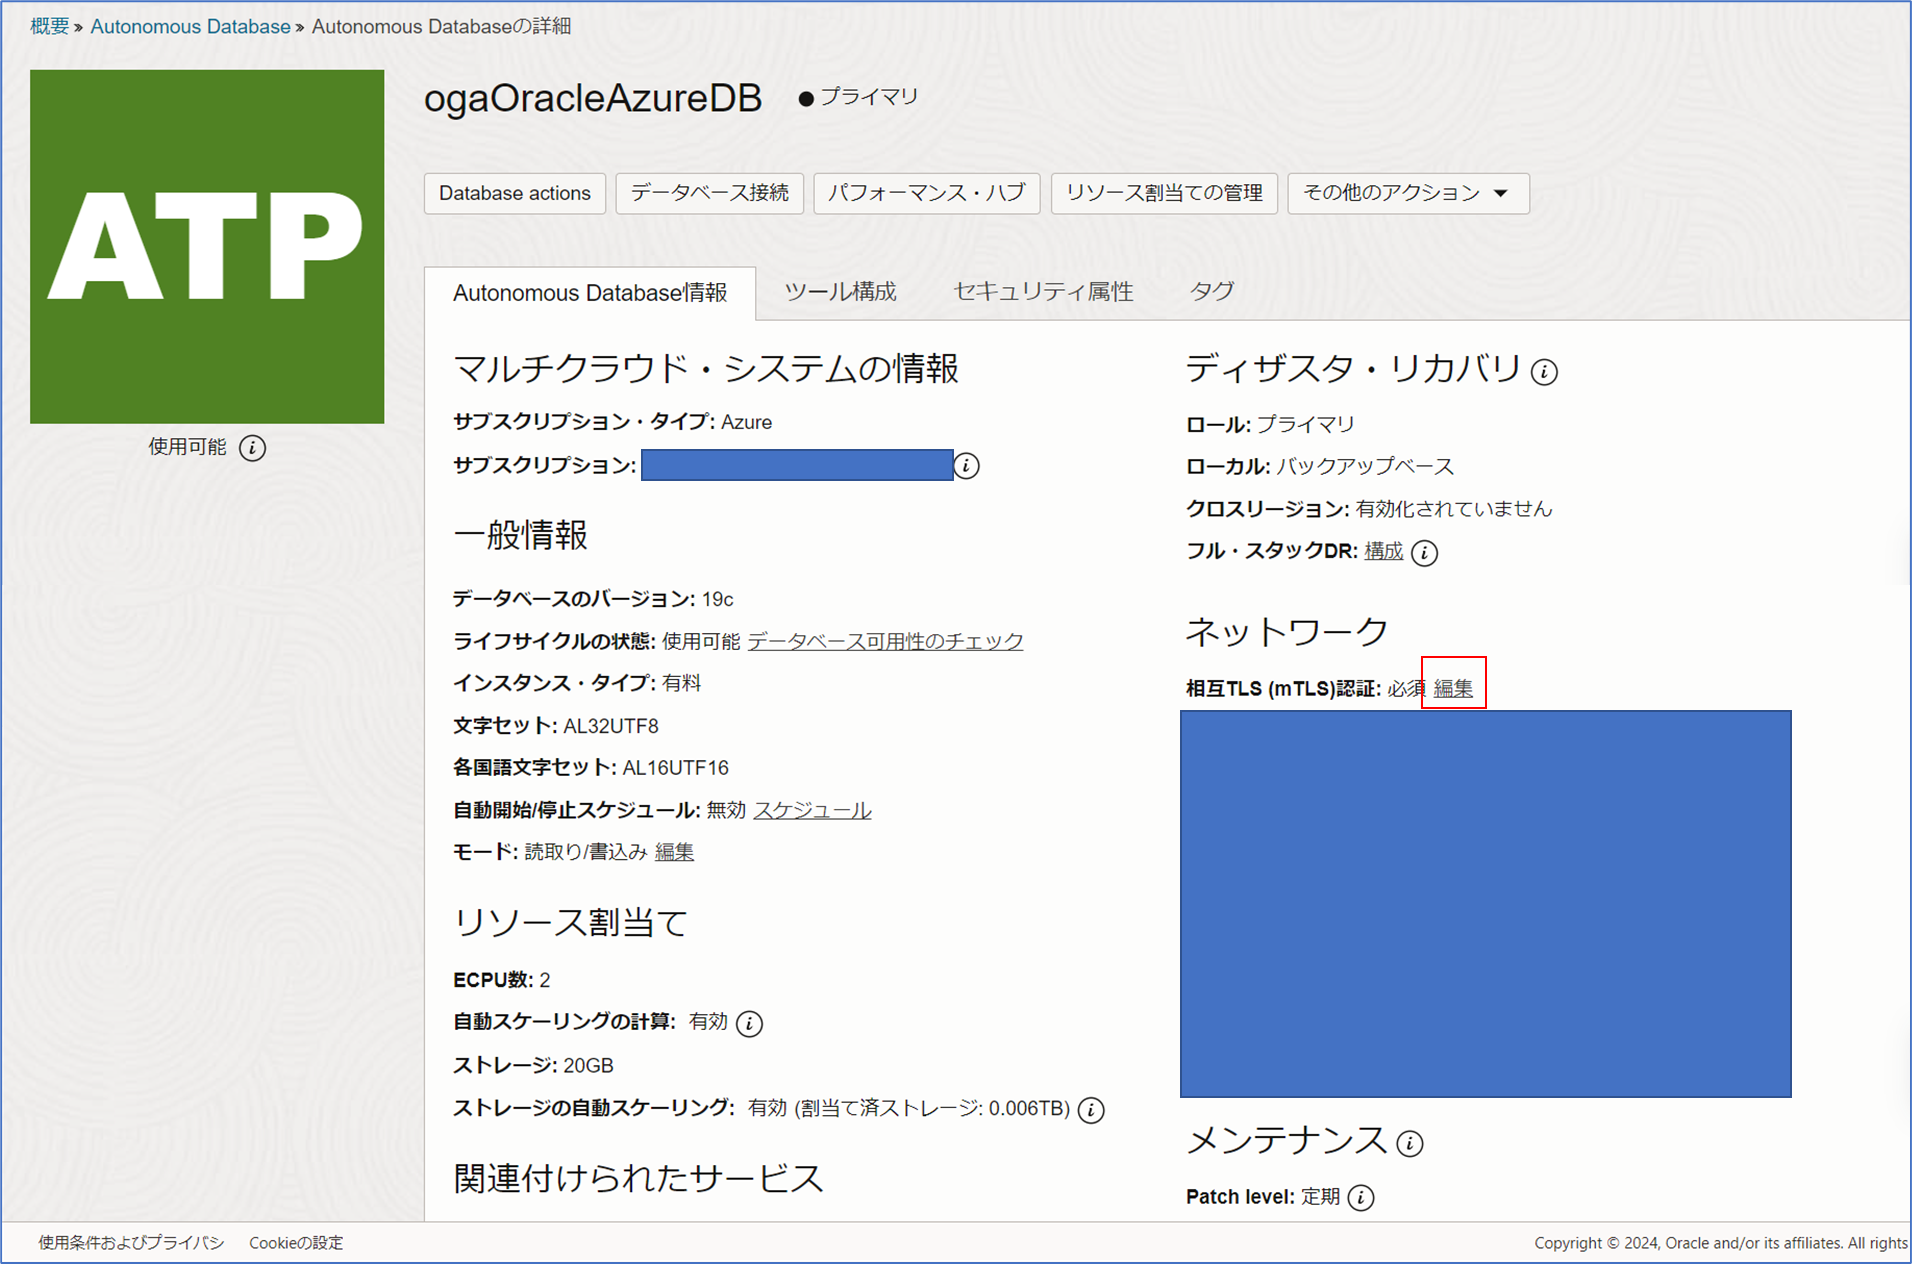
Task: Open the セキュリティ属性 tab
Action: pyautogui.click(x=1043, y=292)
